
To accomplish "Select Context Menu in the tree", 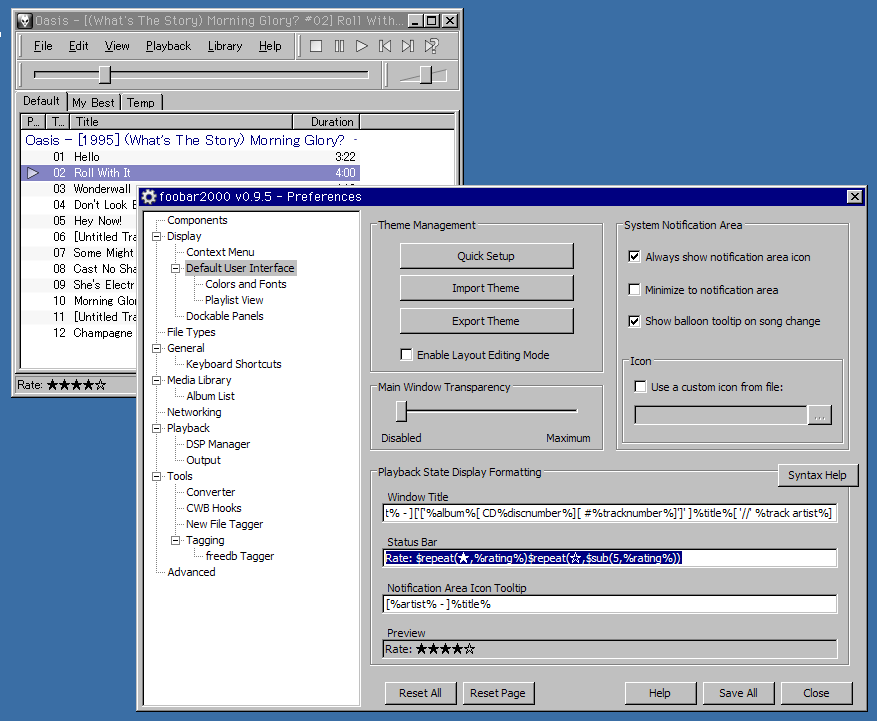I will tap(220, 252).
